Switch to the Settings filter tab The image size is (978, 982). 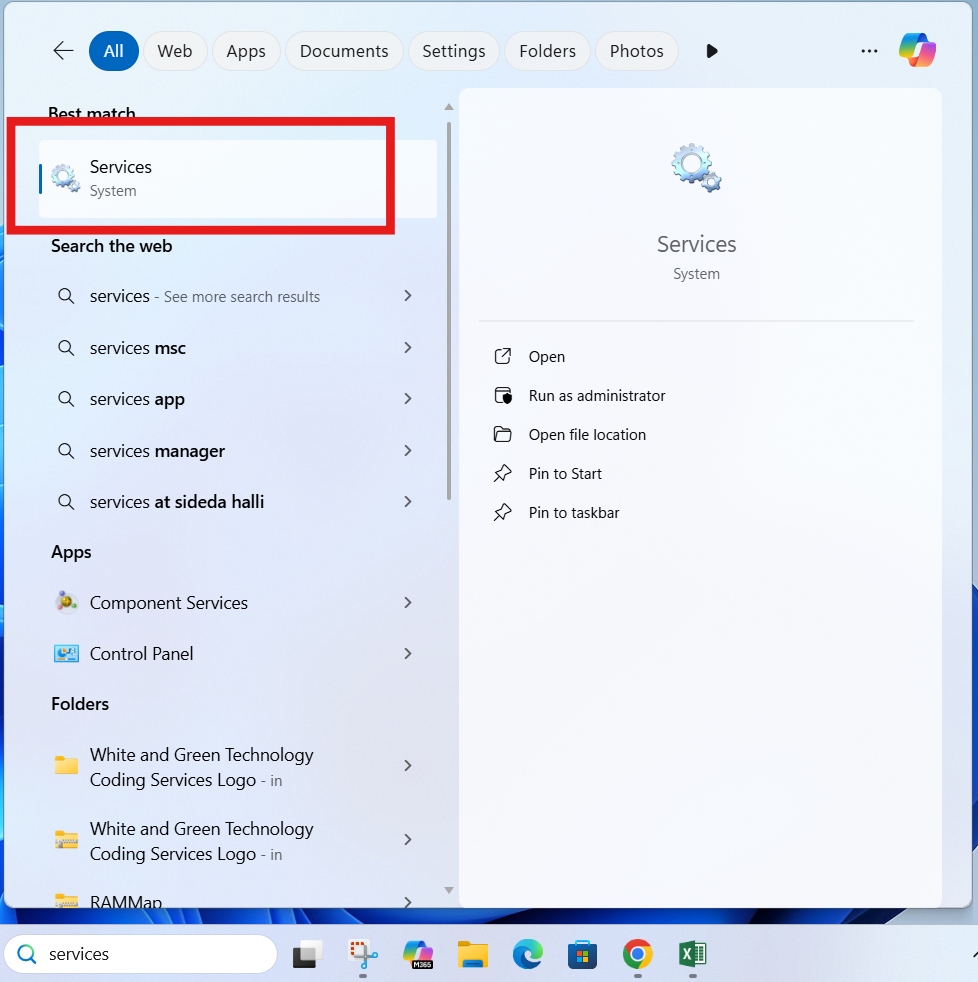coord(453,50)
